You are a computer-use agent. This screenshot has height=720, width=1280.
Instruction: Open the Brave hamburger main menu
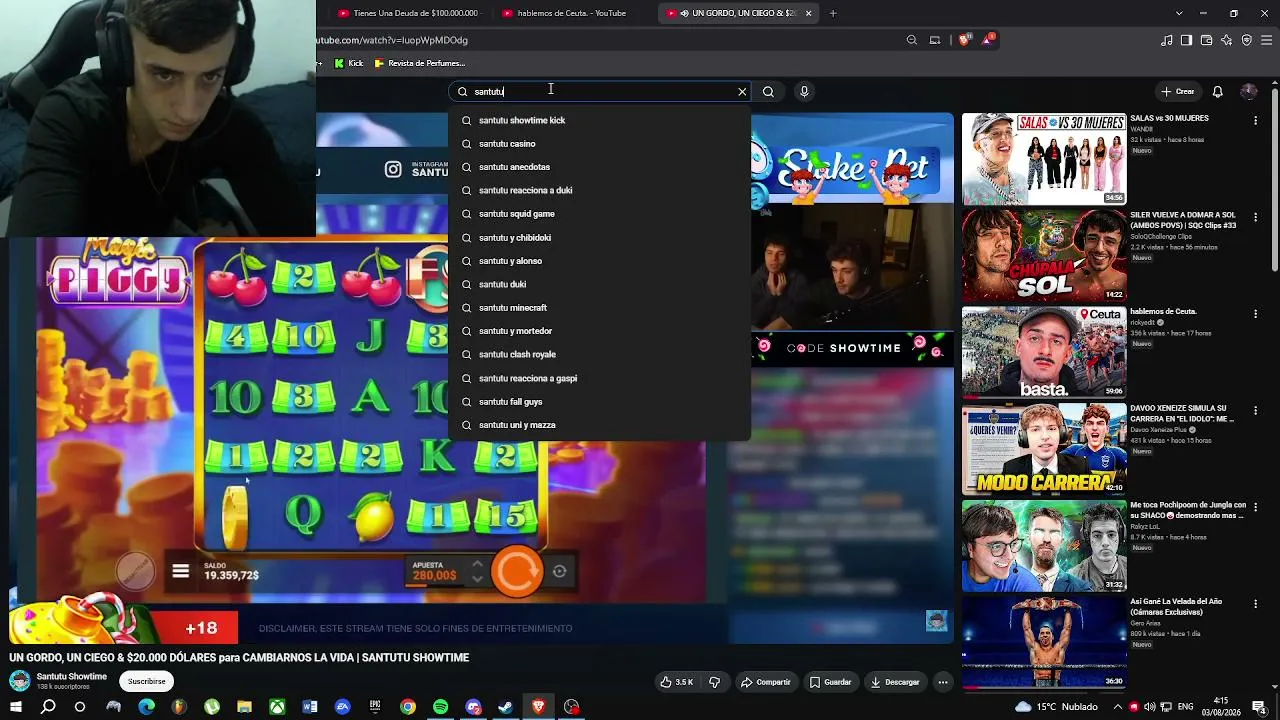click(x=1266, y=40)
